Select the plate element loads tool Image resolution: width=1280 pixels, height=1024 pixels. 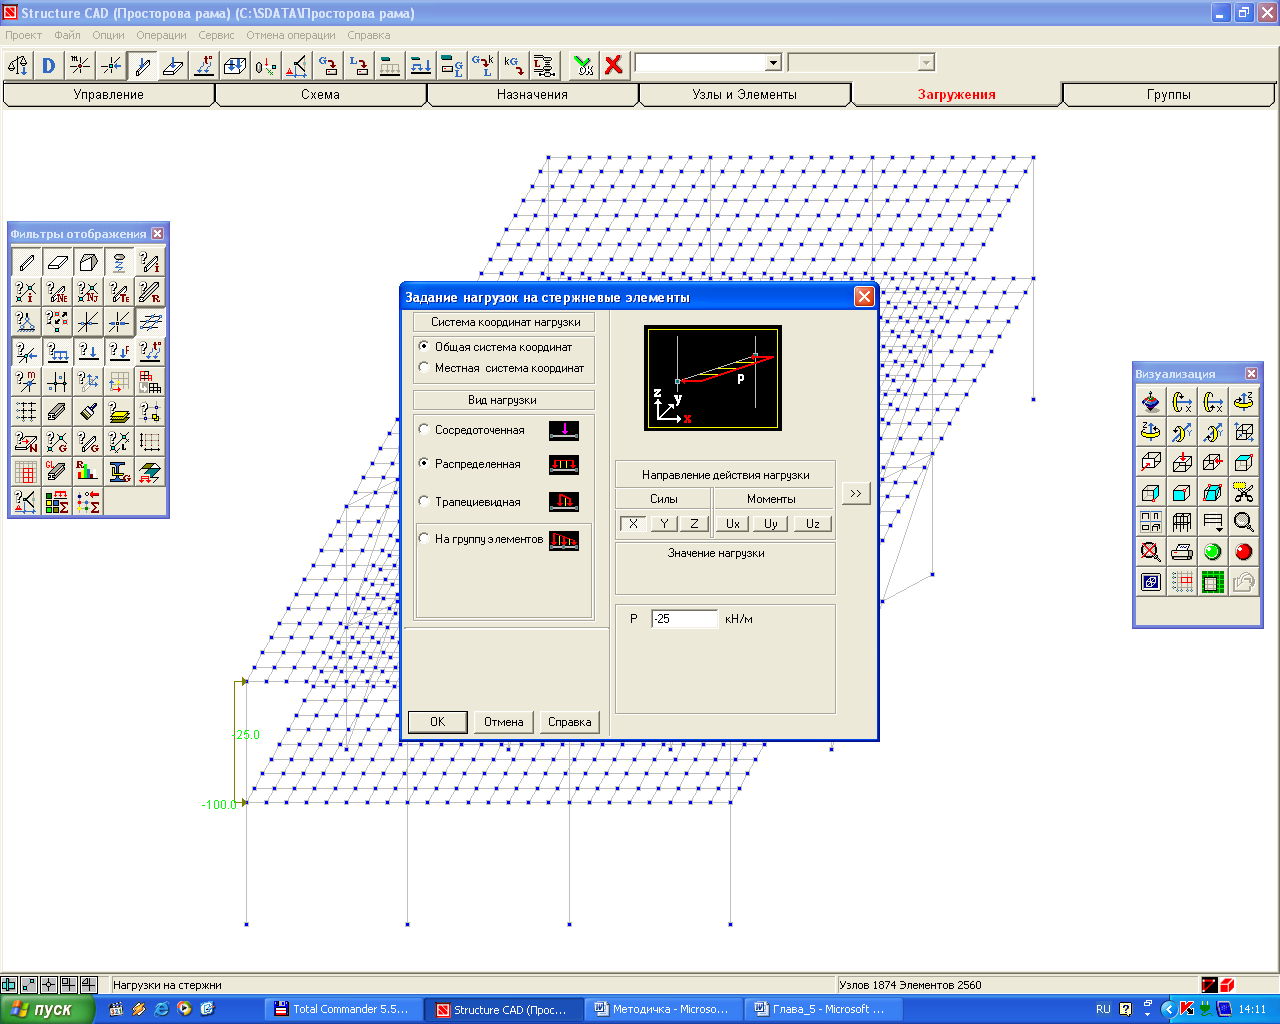coord(173,65)
